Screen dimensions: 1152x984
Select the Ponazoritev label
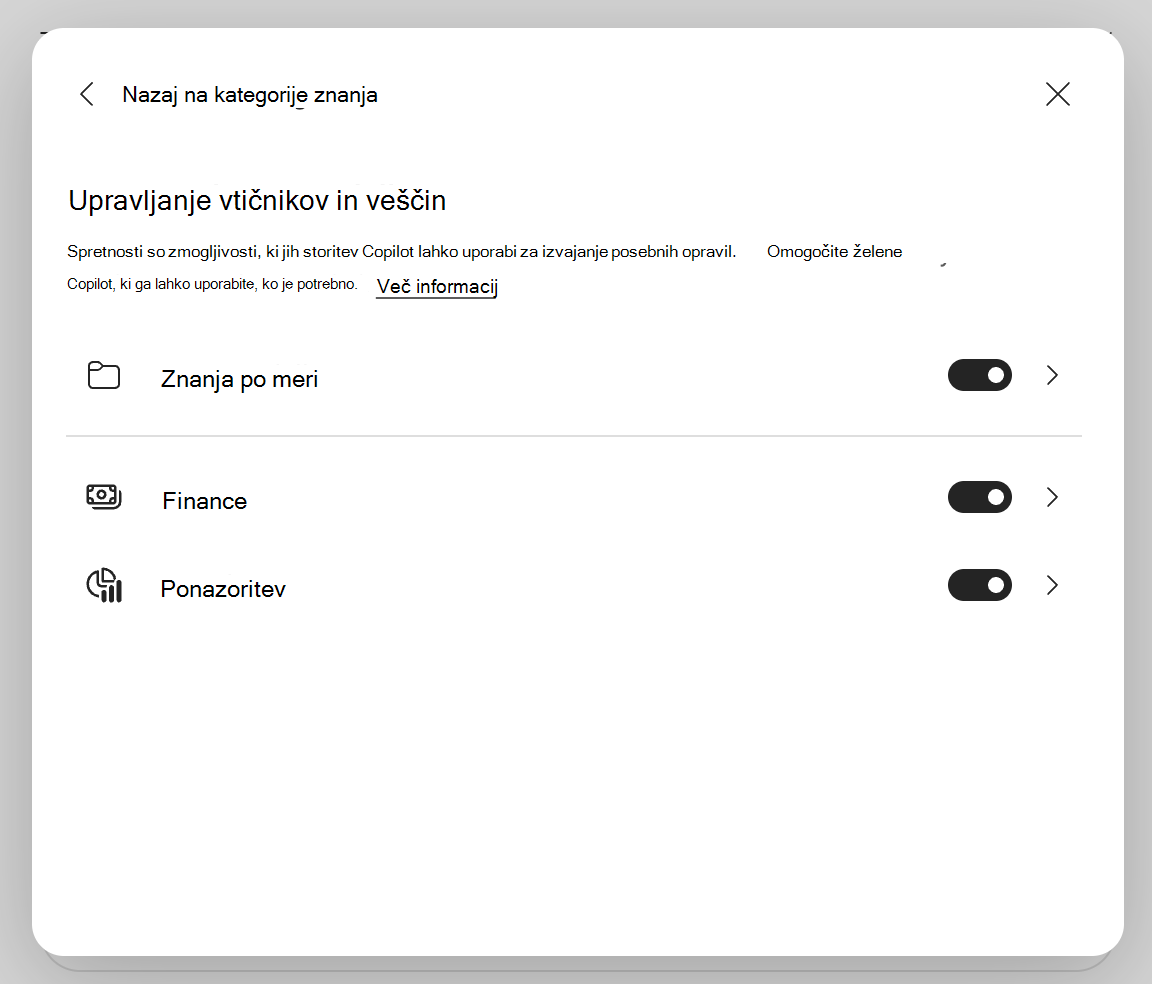pos(223,589)
